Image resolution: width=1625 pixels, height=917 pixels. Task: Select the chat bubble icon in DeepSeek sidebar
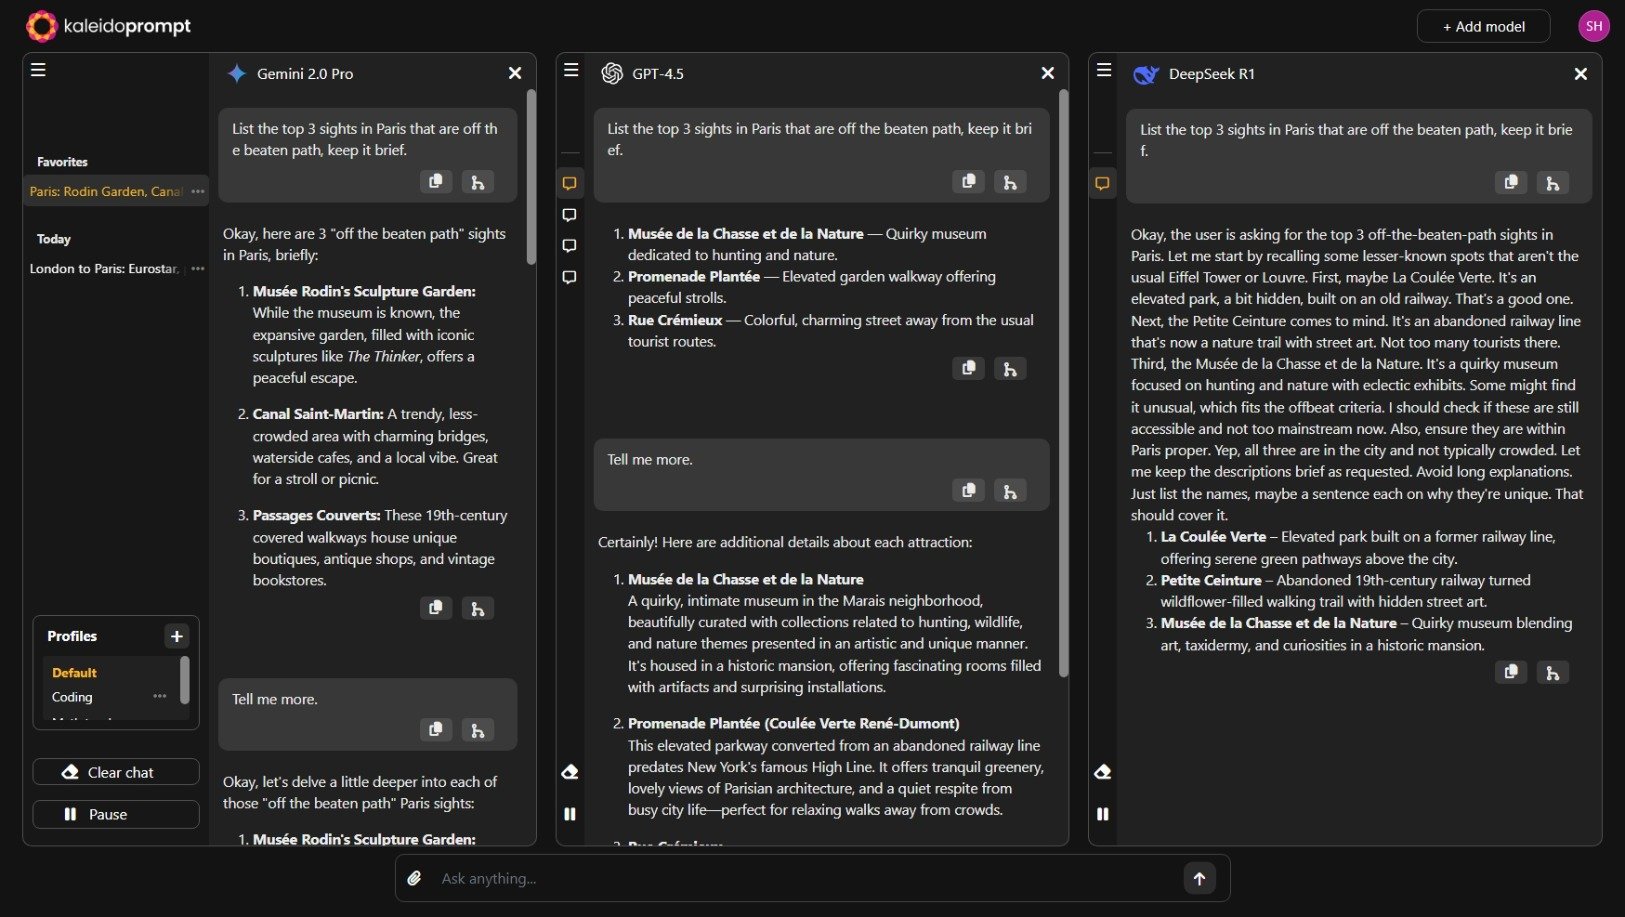[x=1102, y=183]
